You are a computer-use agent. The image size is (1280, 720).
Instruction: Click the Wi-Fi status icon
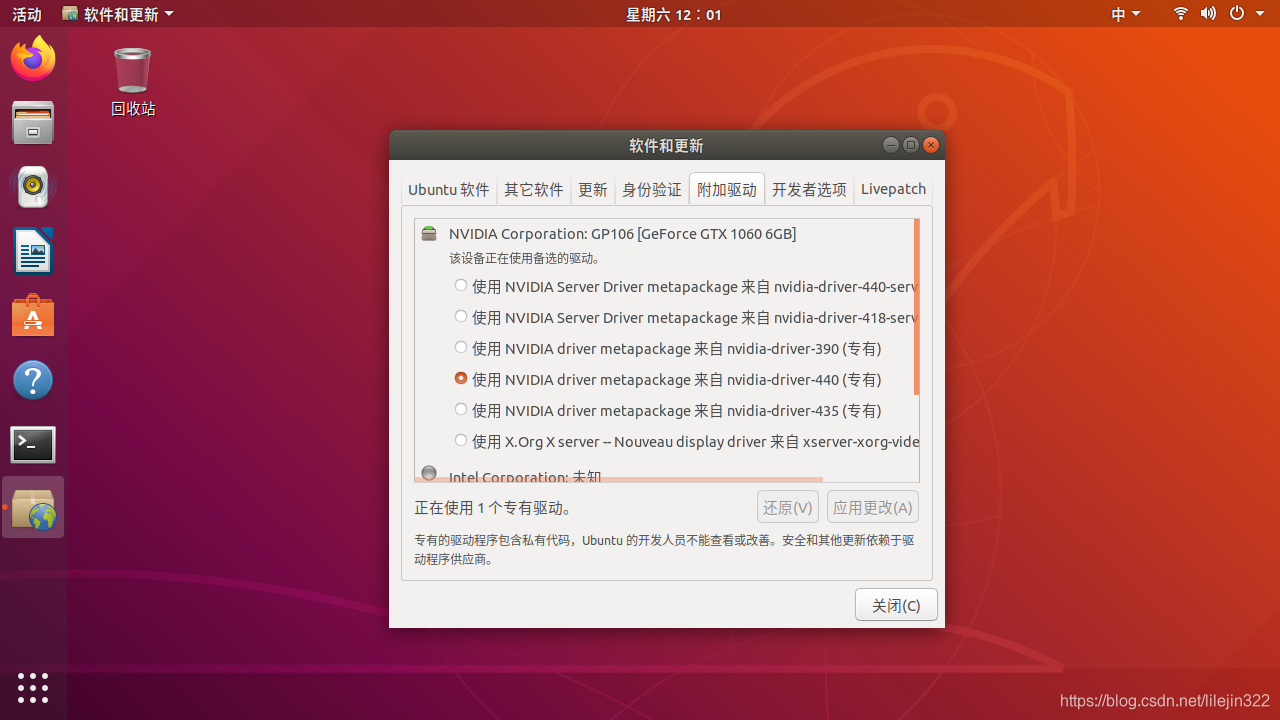tap(1181, 14)
